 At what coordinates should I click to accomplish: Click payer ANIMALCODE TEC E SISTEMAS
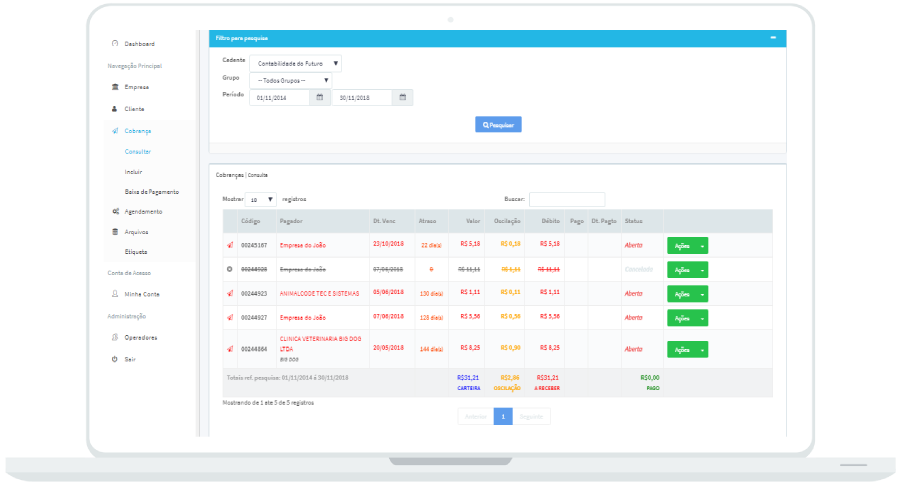coord(319,293)
